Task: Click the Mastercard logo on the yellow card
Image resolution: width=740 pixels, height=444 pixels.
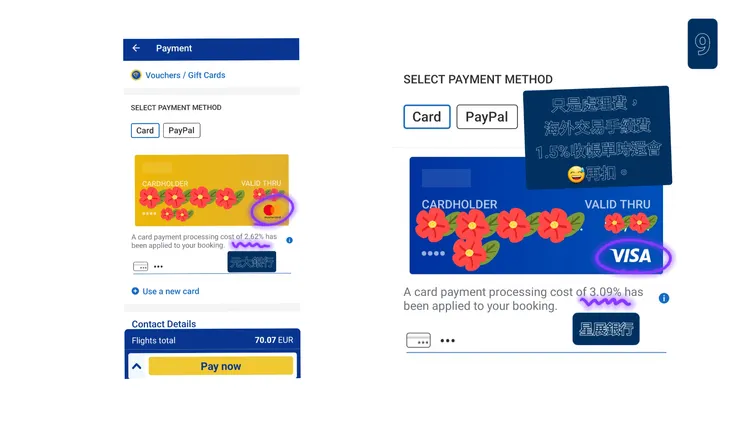Action: point(268,212)
